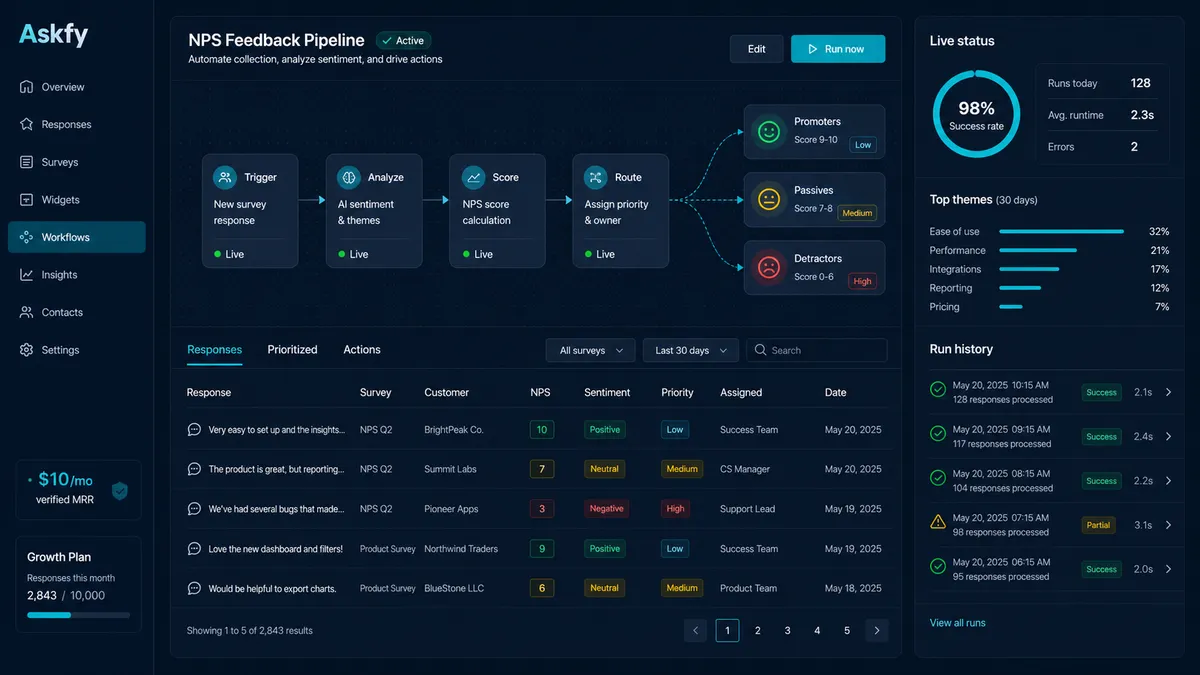Click the verified MRR shield icon
This screenshot has height=675, width=1200.
(x=119, y=490)
